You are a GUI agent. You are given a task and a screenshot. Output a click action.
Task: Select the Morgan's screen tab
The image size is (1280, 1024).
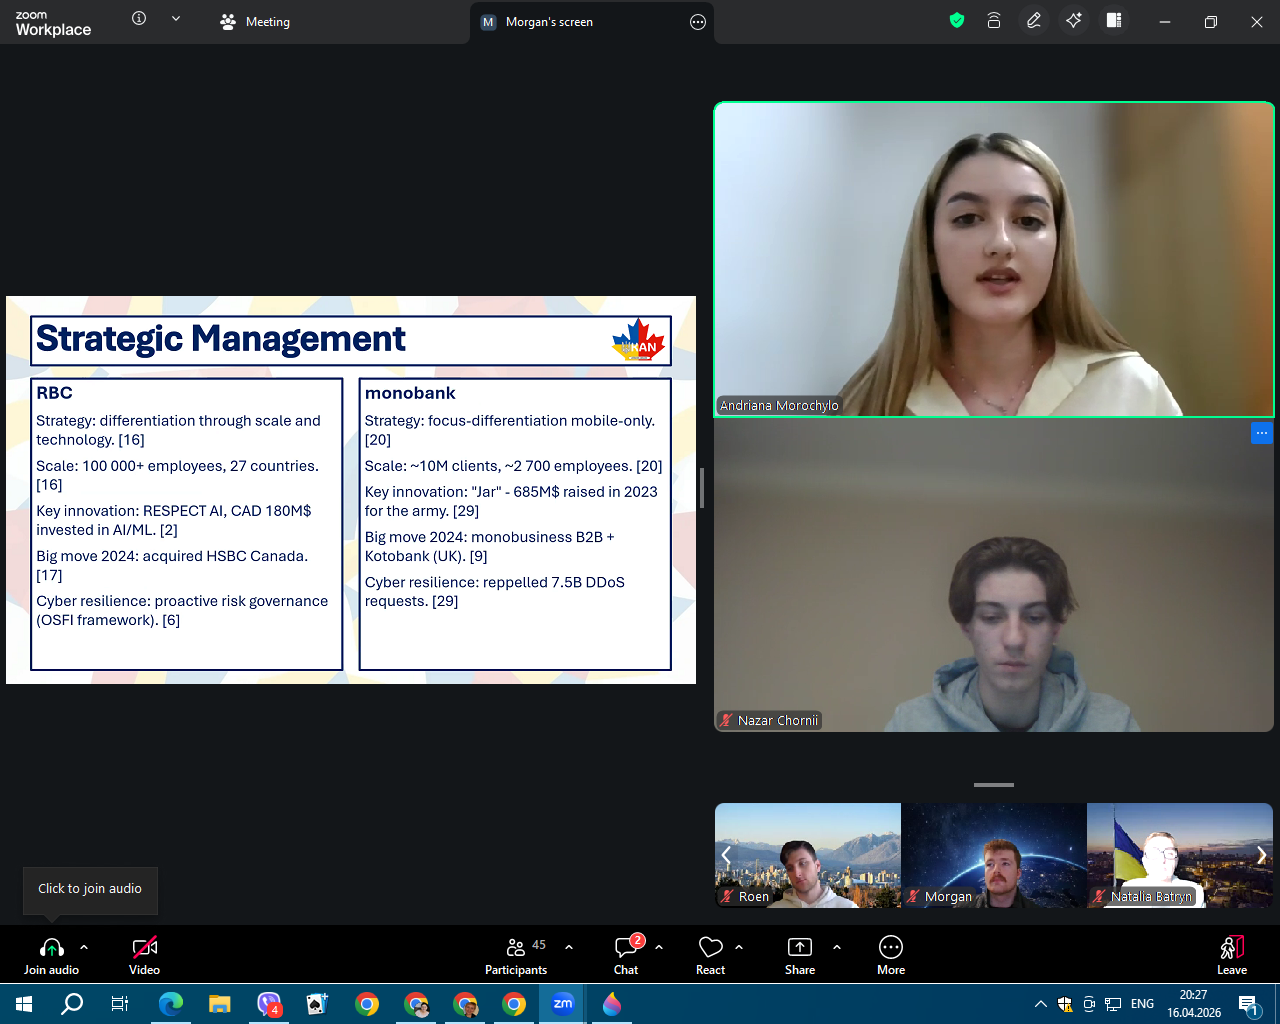click(x=548, y=22)
